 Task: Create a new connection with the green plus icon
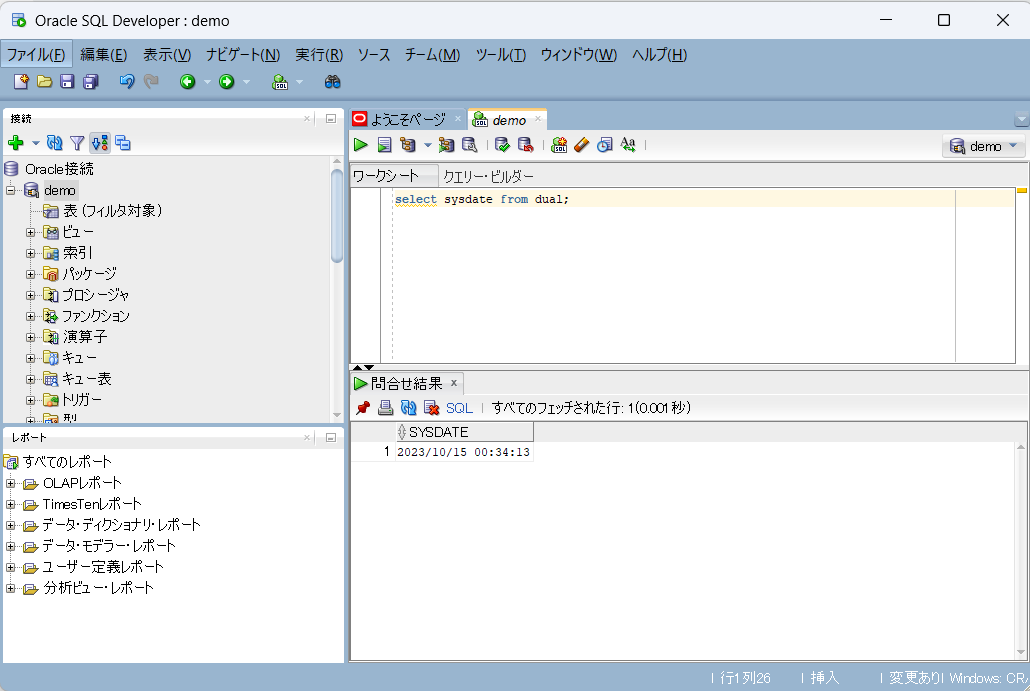click(x=15, y=143)
